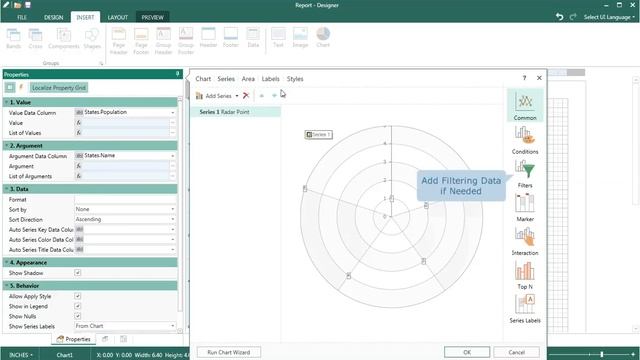Screen dimensions: 640x360
Task: Open the Interaction settings icon
Action: point(525,241)
